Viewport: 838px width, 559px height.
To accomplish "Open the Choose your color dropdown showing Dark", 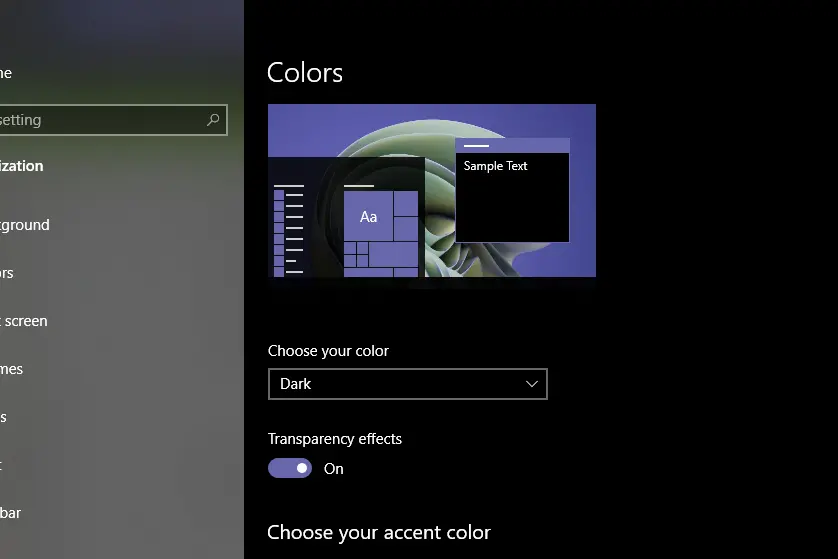I will [x=407, y=384].
